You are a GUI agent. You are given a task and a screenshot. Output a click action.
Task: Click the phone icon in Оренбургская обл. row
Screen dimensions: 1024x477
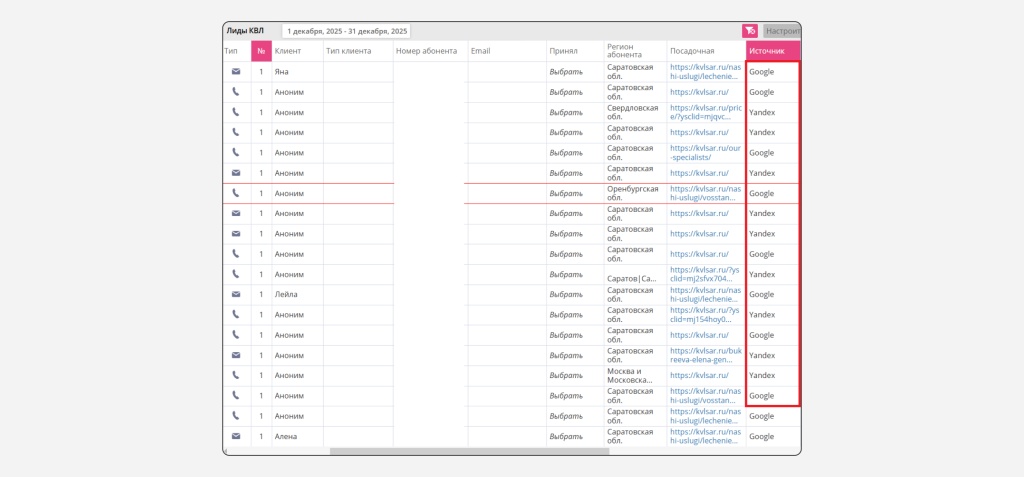(236, 193)
